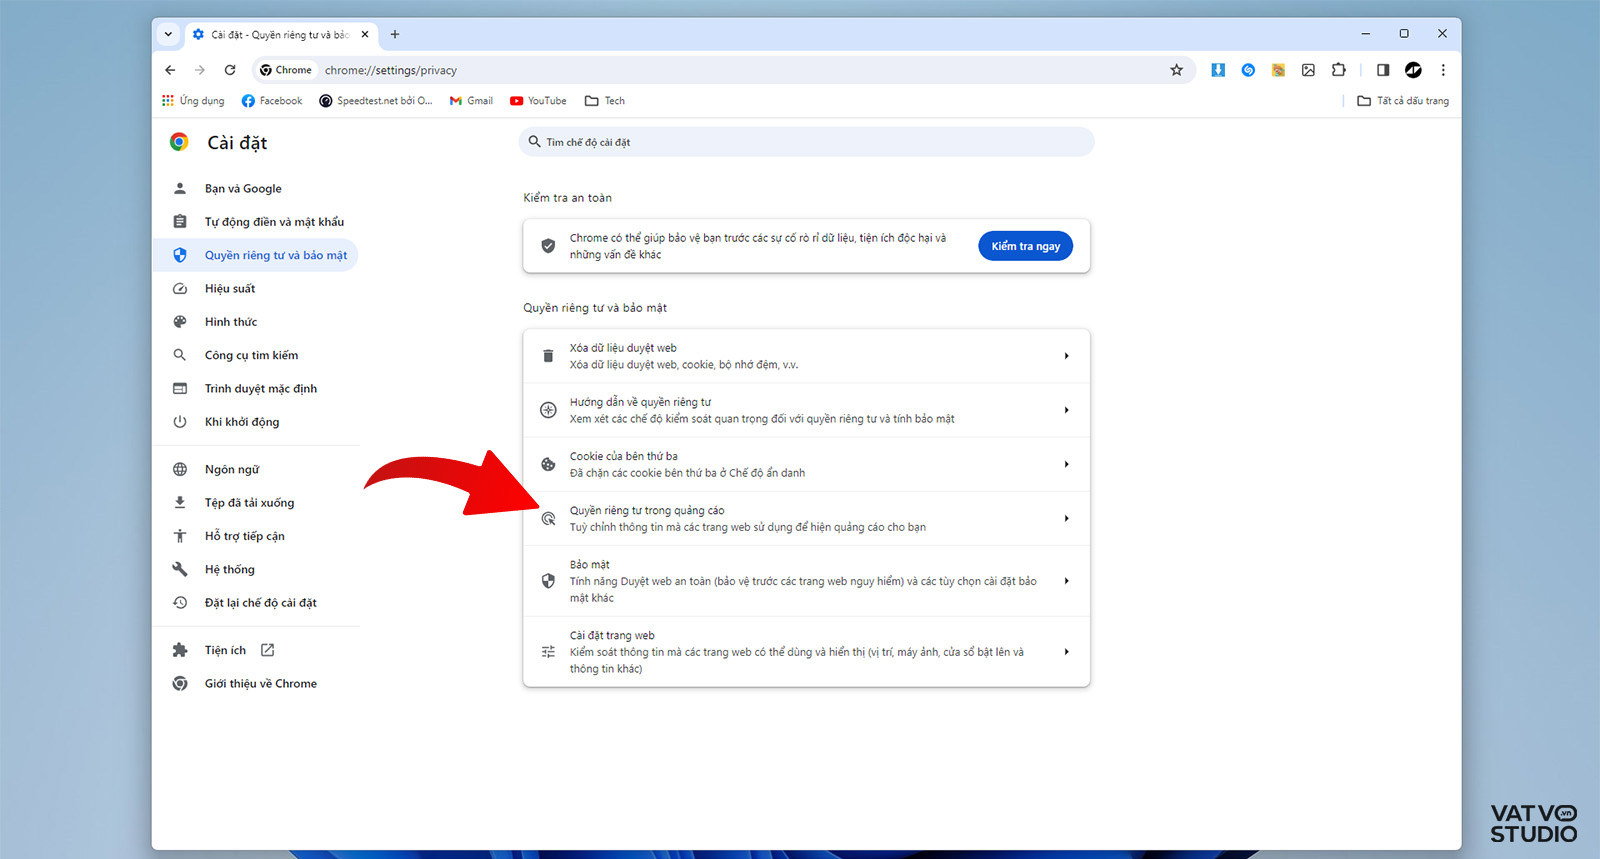Screen dimensions: 1600x859
Task: Click the arrow beside Hướng dẫn về quyền riêng tư
Action: [1067, 410]
